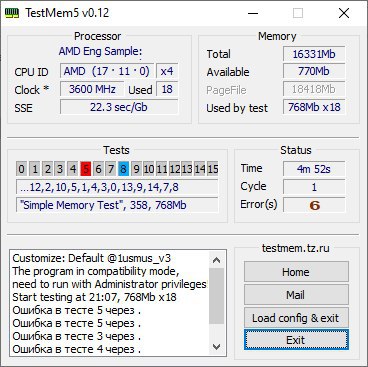Select test box 9

pyautogui.click(x=136, y=169)
